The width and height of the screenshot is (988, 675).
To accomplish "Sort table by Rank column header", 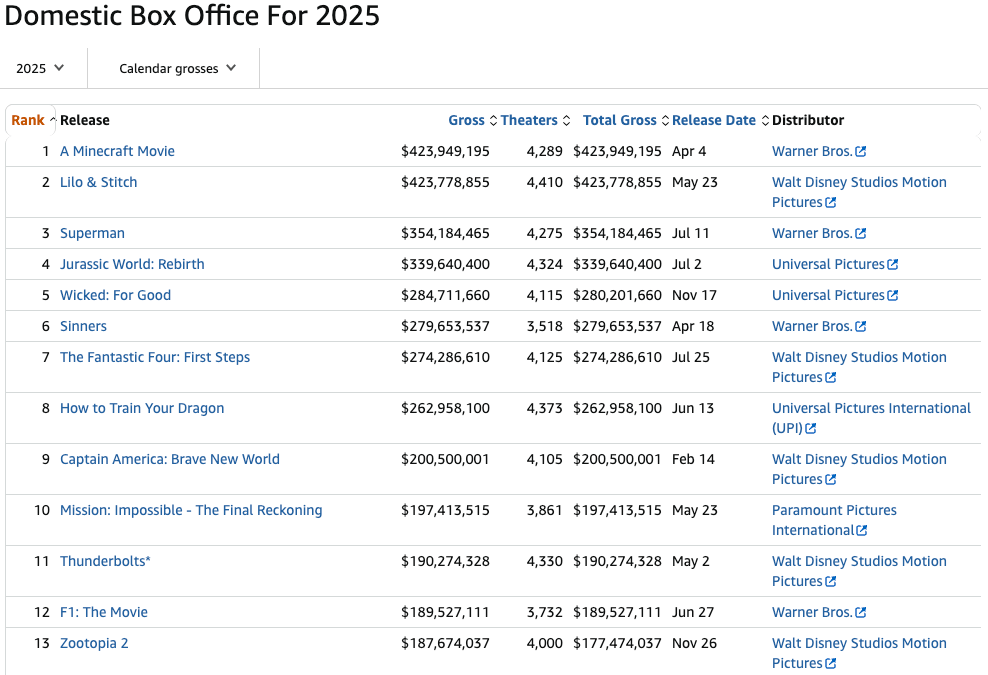I will coord(28,120).
